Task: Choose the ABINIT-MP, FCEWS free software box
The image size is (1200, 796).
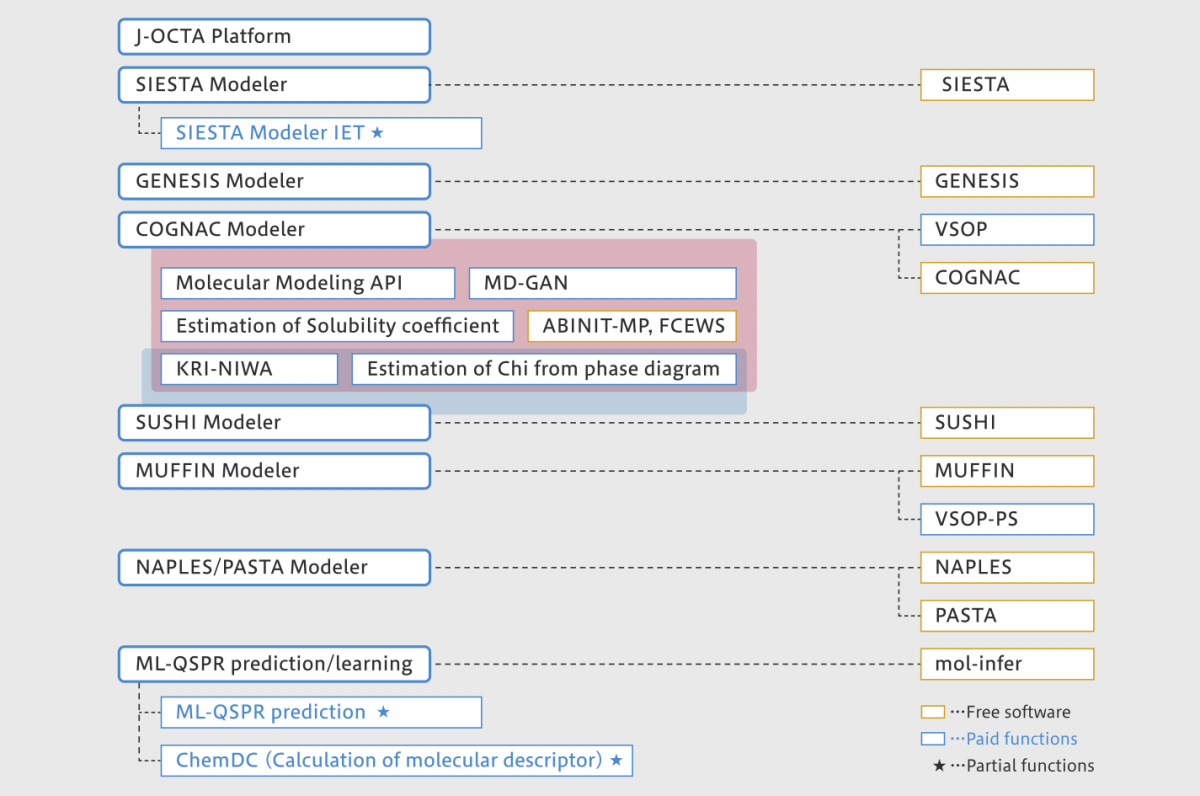Action: [x=632, y=326]
